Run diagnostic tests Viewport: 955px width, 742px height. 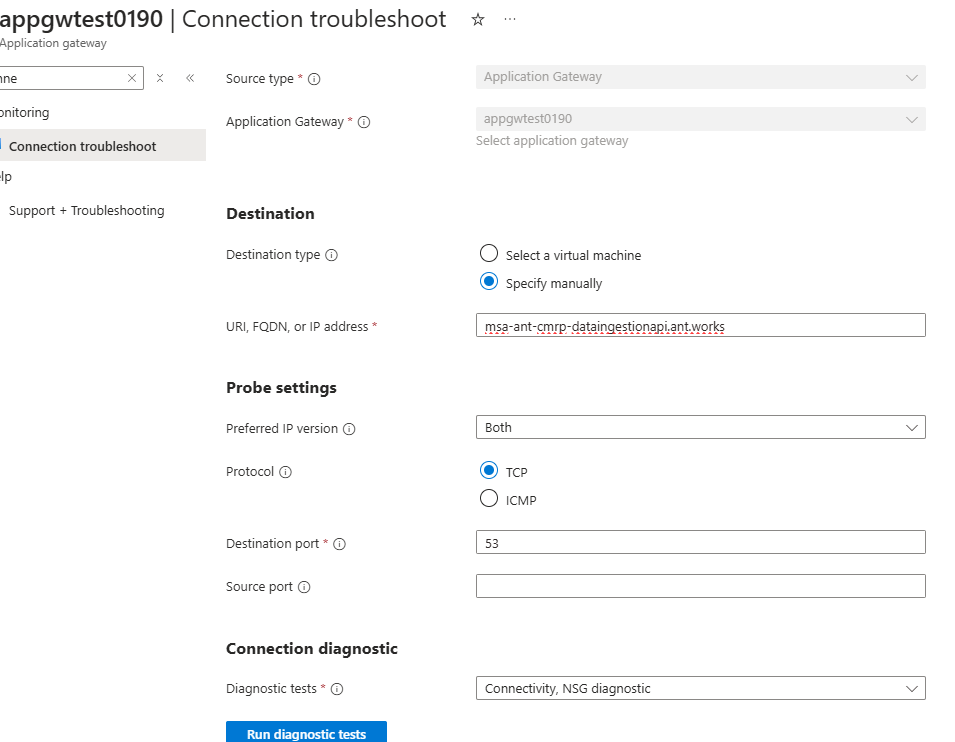pyautogui.click(x=306, y=733)
